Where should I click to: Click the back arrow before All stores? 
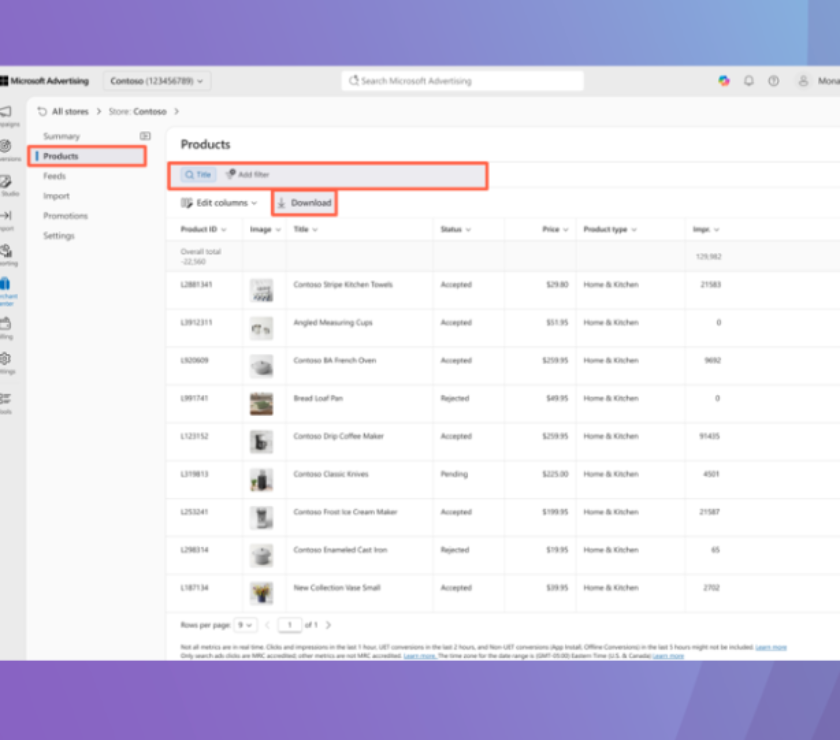(x=42, y=111)
